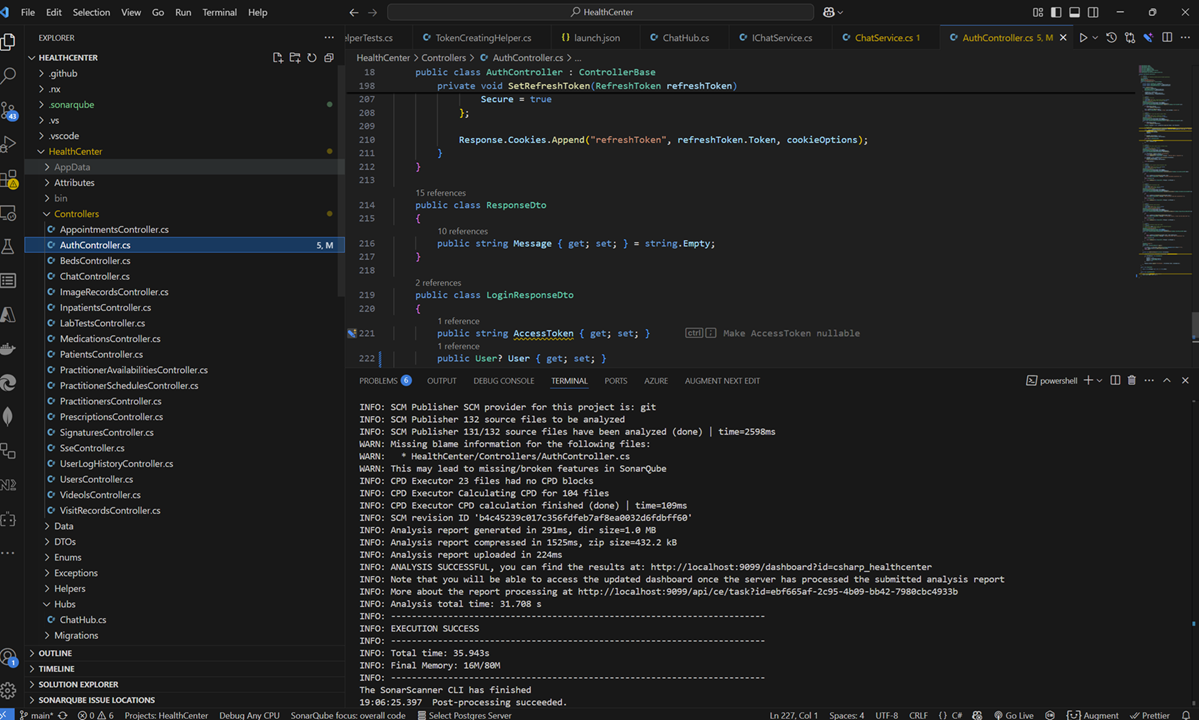Open new terminal profile dropdown arrow
This screenshot has height=720, width=1199.
point(1100,381)
